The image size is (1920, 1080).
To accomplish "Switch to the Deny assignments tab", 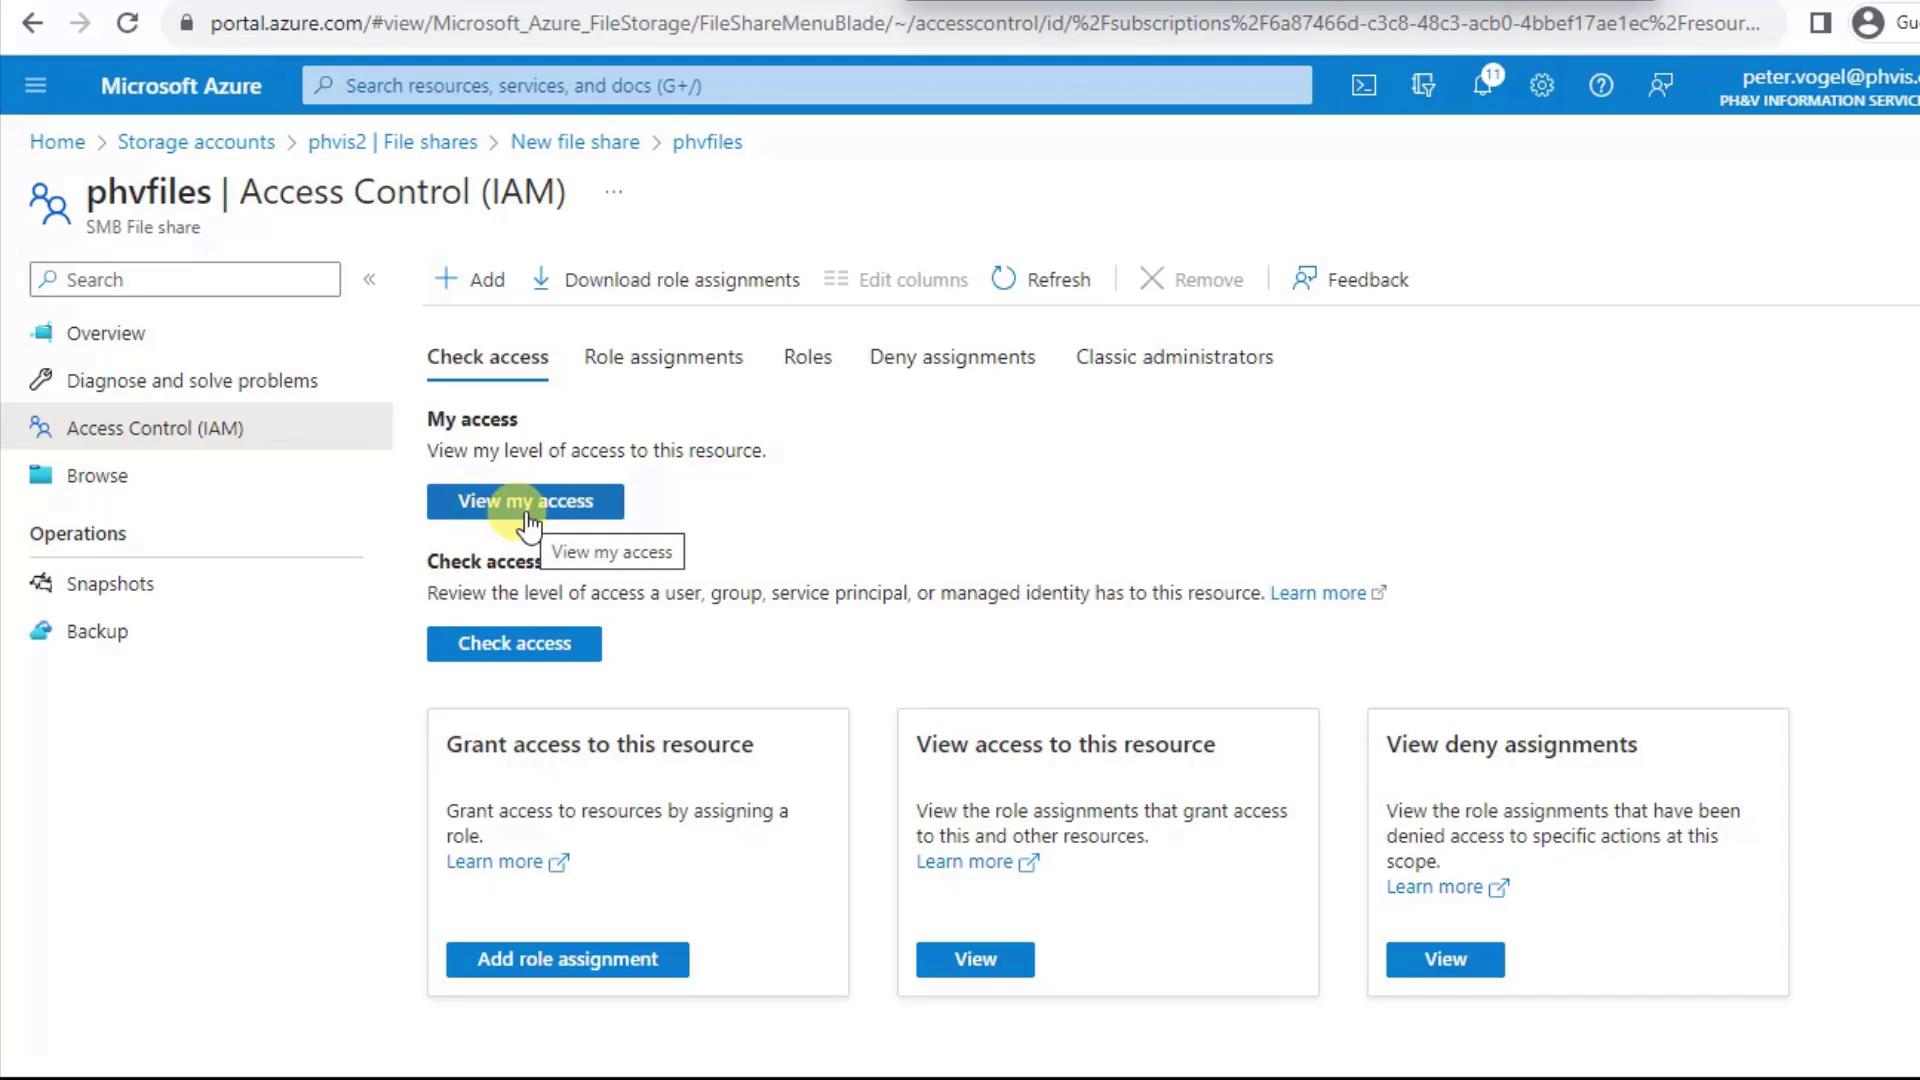I will (x=952, y=357).
